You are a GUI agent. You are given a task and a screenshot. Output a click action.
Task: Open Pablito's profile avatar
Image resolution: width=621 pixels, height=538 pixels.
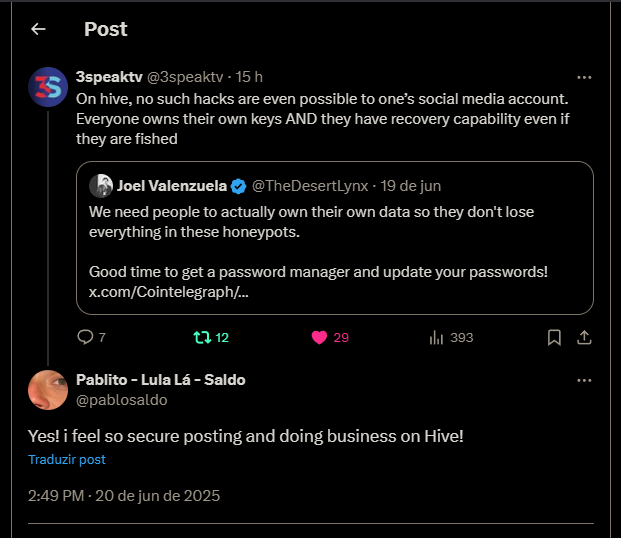coord(48,390)
